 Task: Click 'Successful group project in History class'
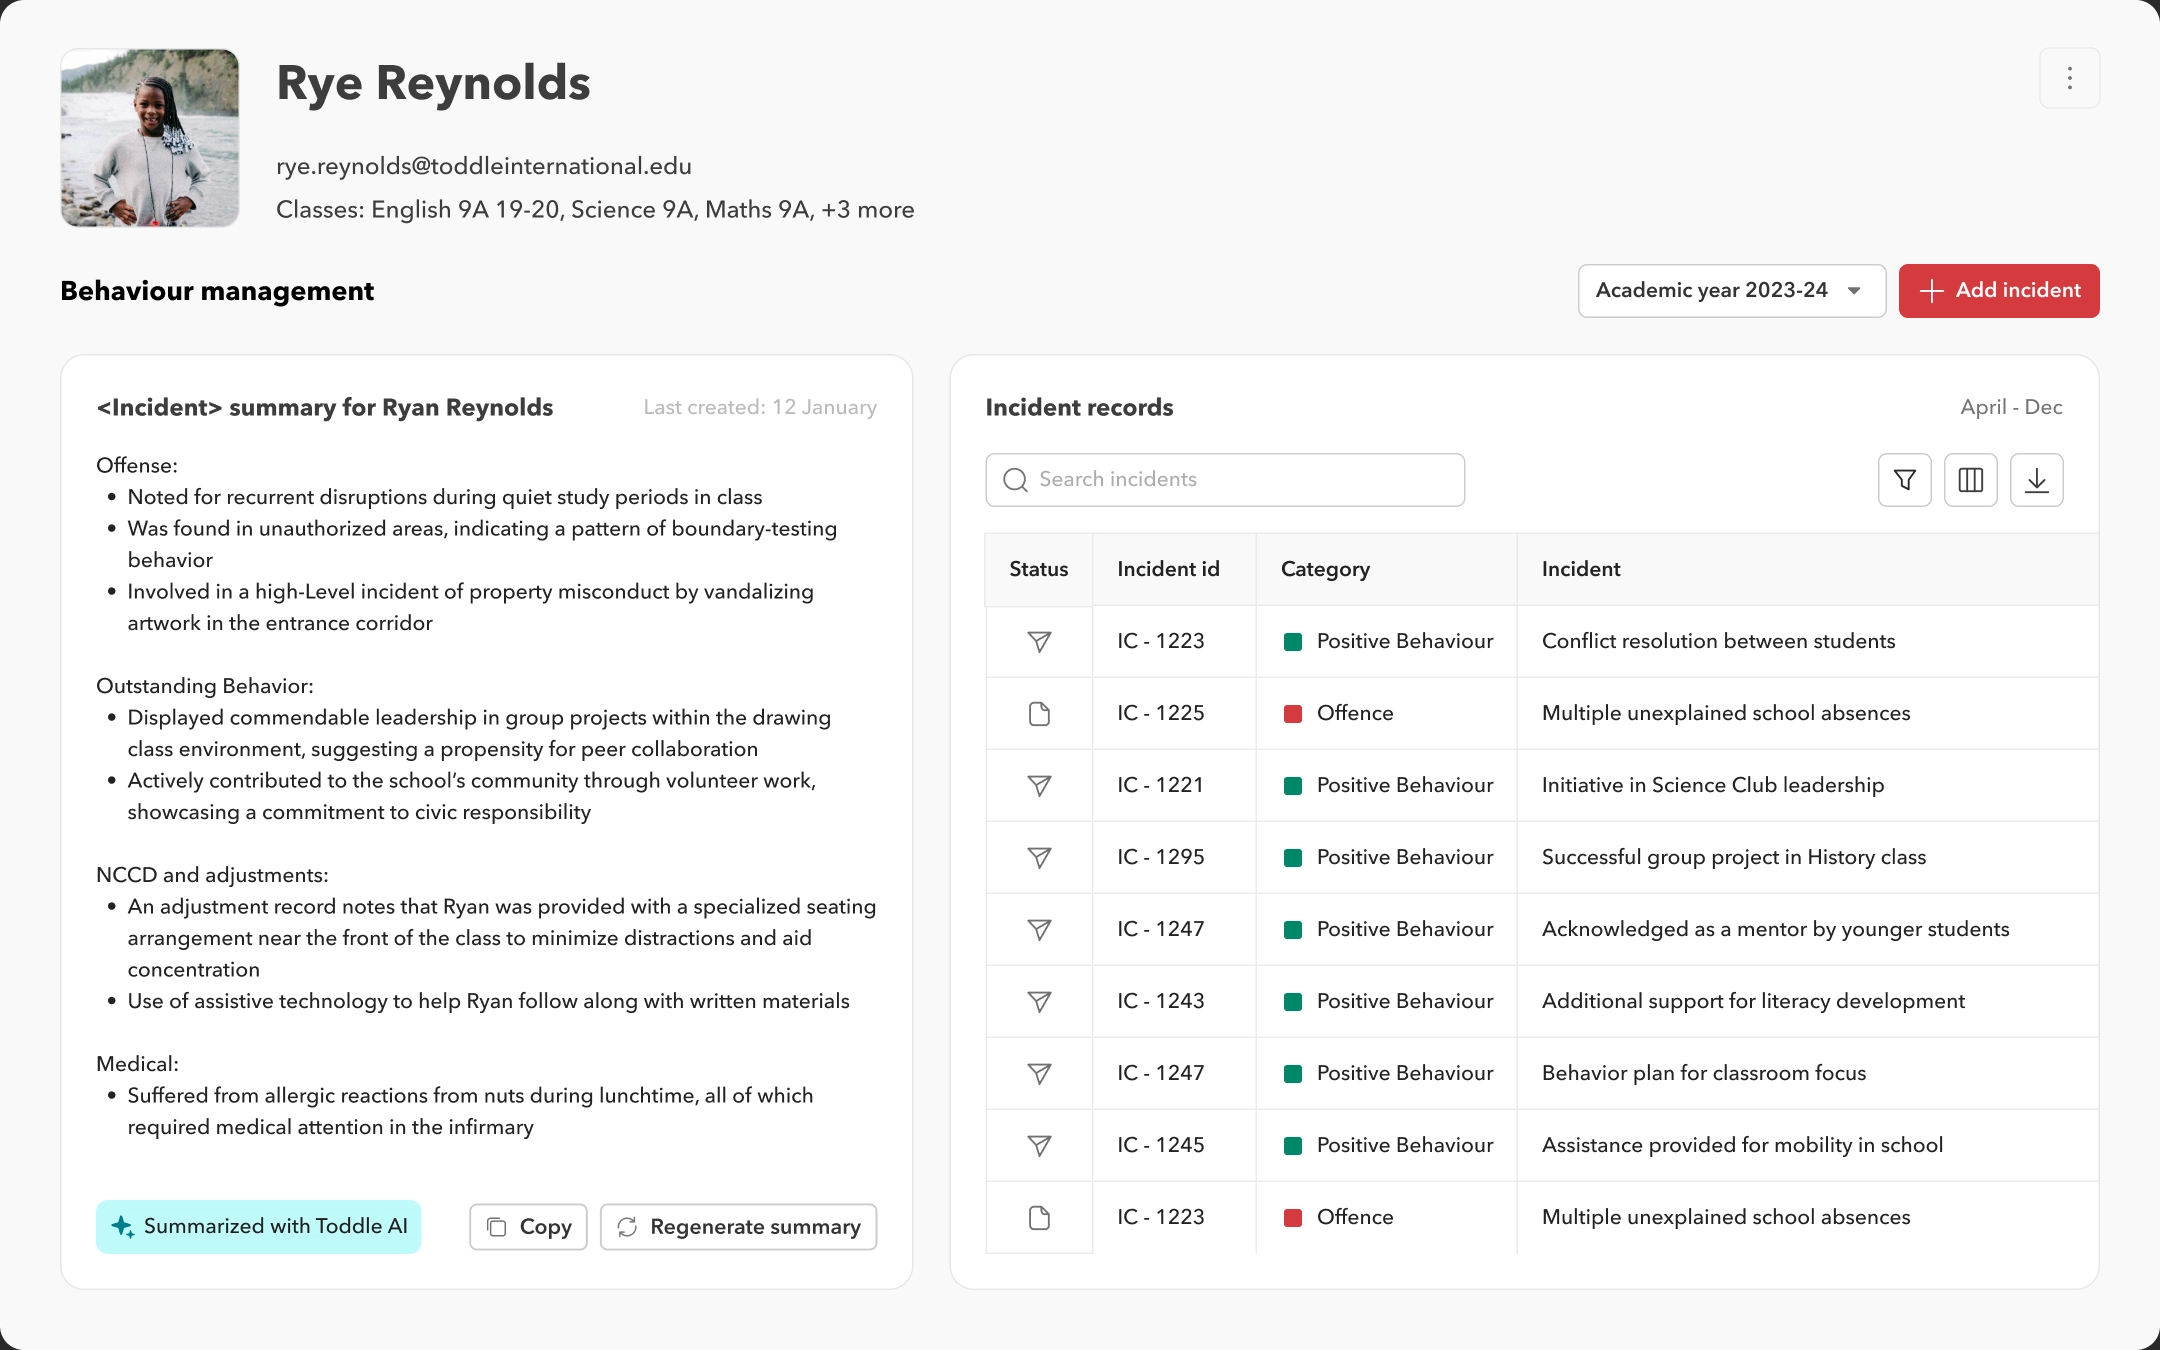click(1734, 857)
